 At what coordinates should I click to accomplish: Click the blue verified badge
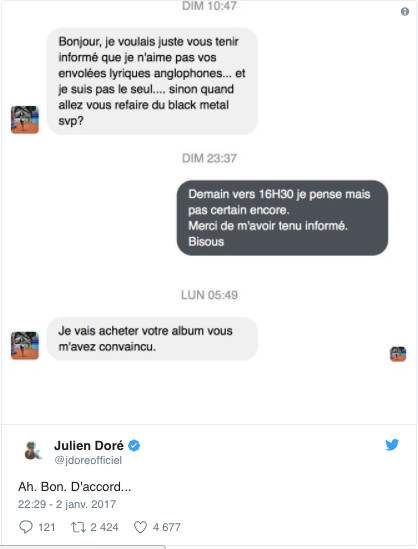click(134, 446)
